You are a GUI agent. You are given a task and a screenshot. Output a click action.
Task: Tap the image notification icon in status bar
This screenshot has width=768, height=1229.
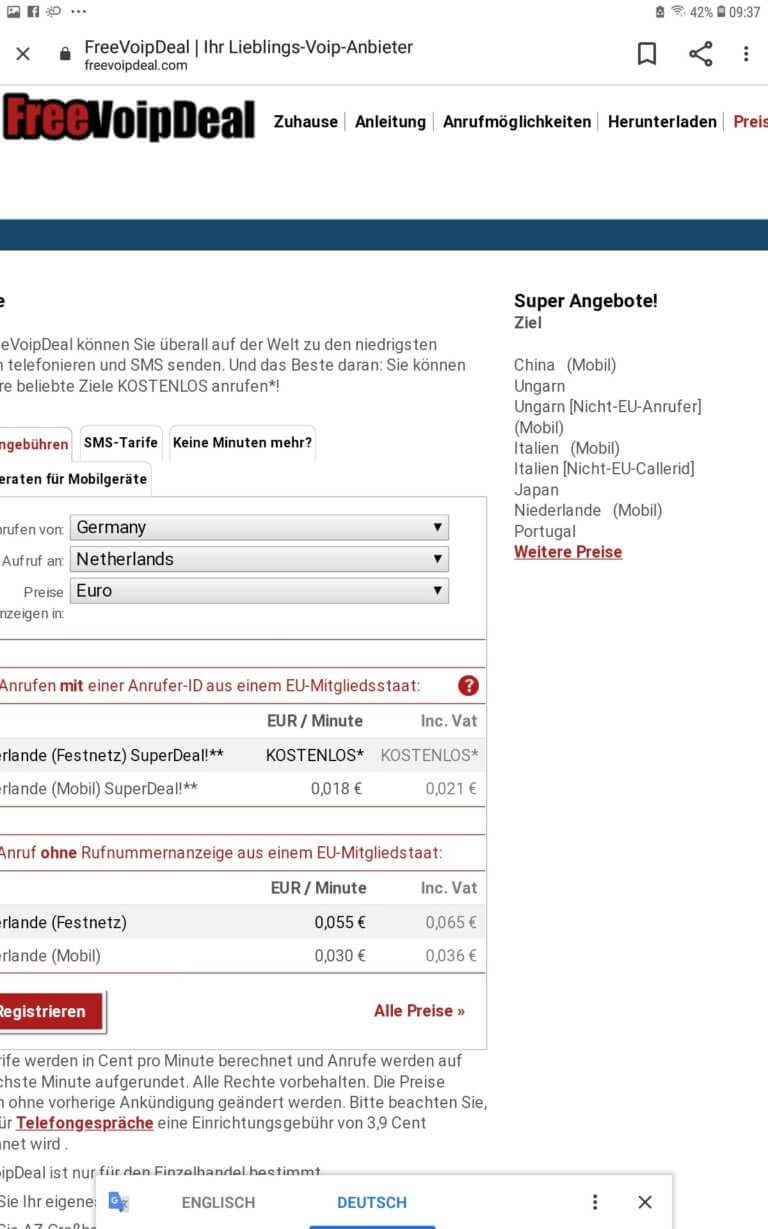(x=13, y=12)
